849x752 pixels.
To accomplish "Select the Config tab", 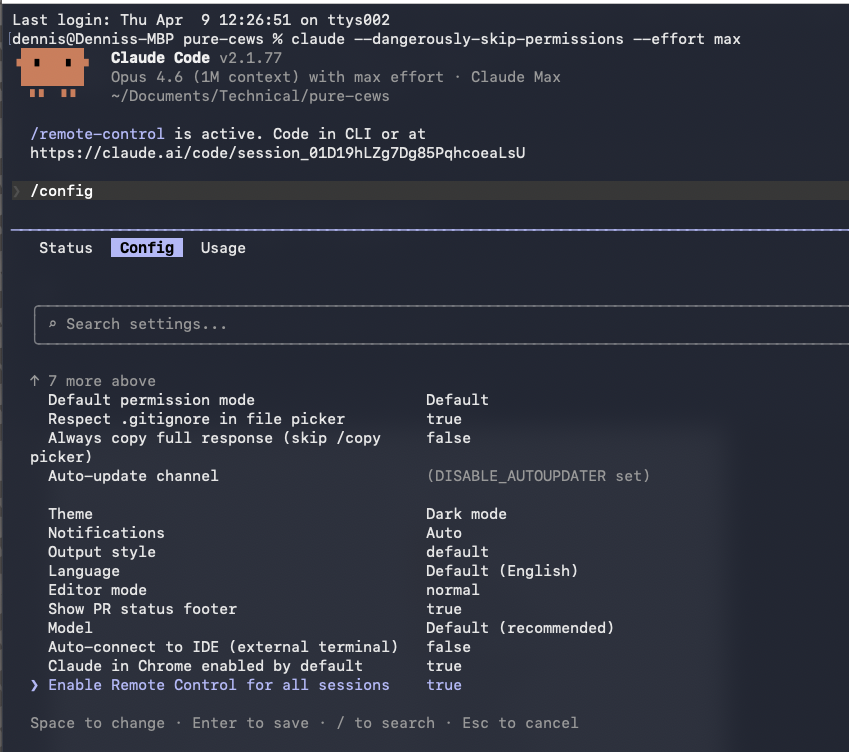I will [146, 247].
